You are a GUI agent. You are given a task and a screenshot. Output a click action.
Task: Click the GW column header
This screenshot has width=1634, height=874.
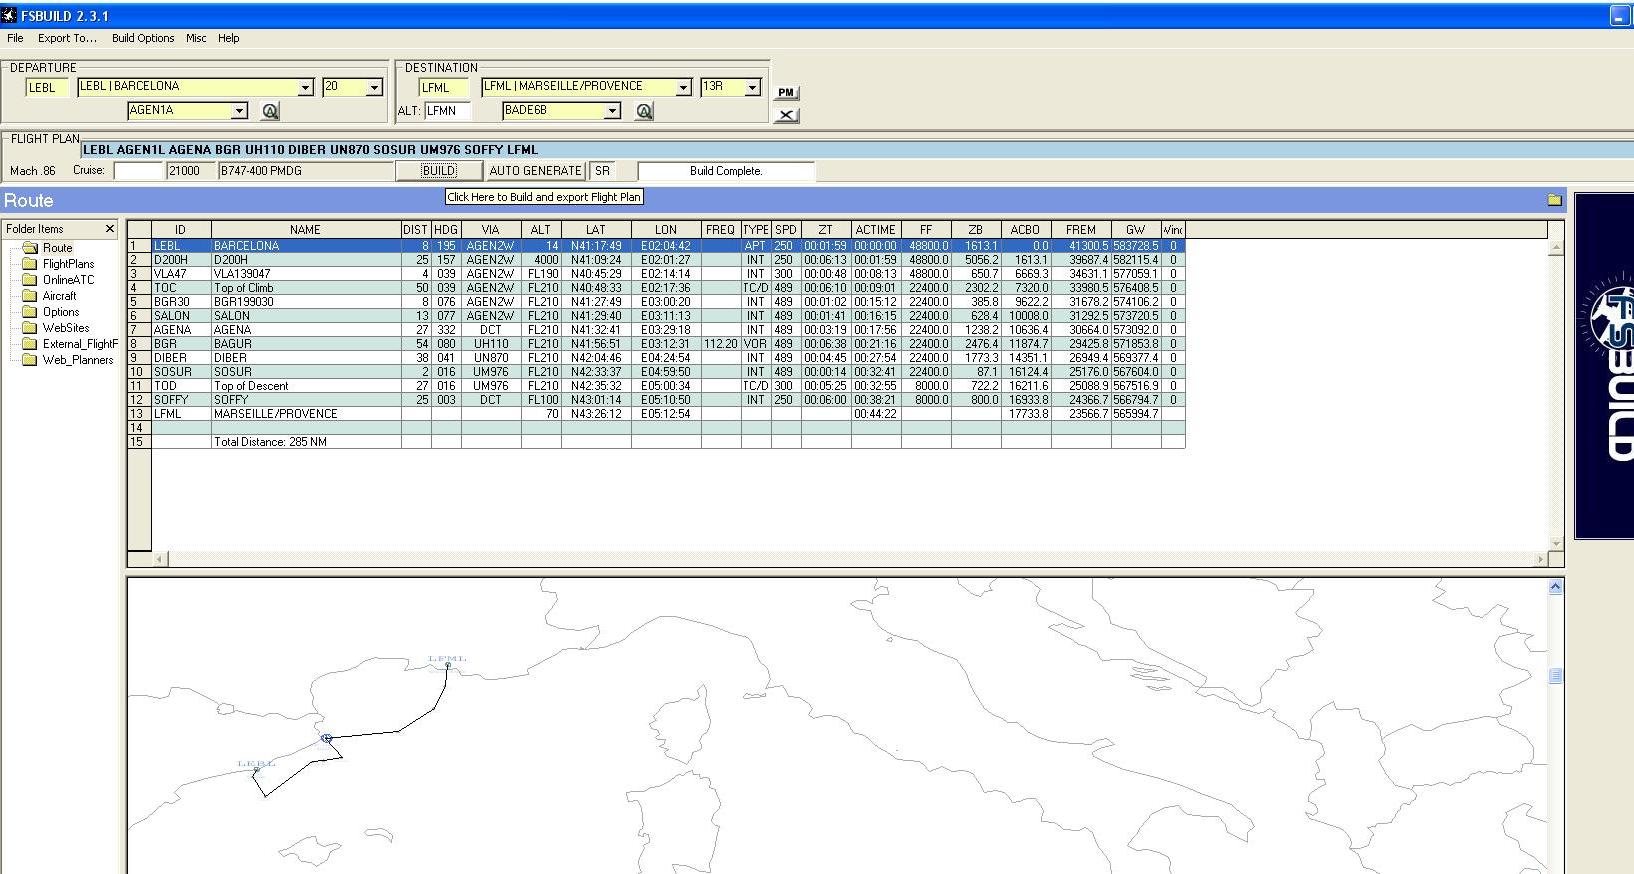(x=1136, y=230)
